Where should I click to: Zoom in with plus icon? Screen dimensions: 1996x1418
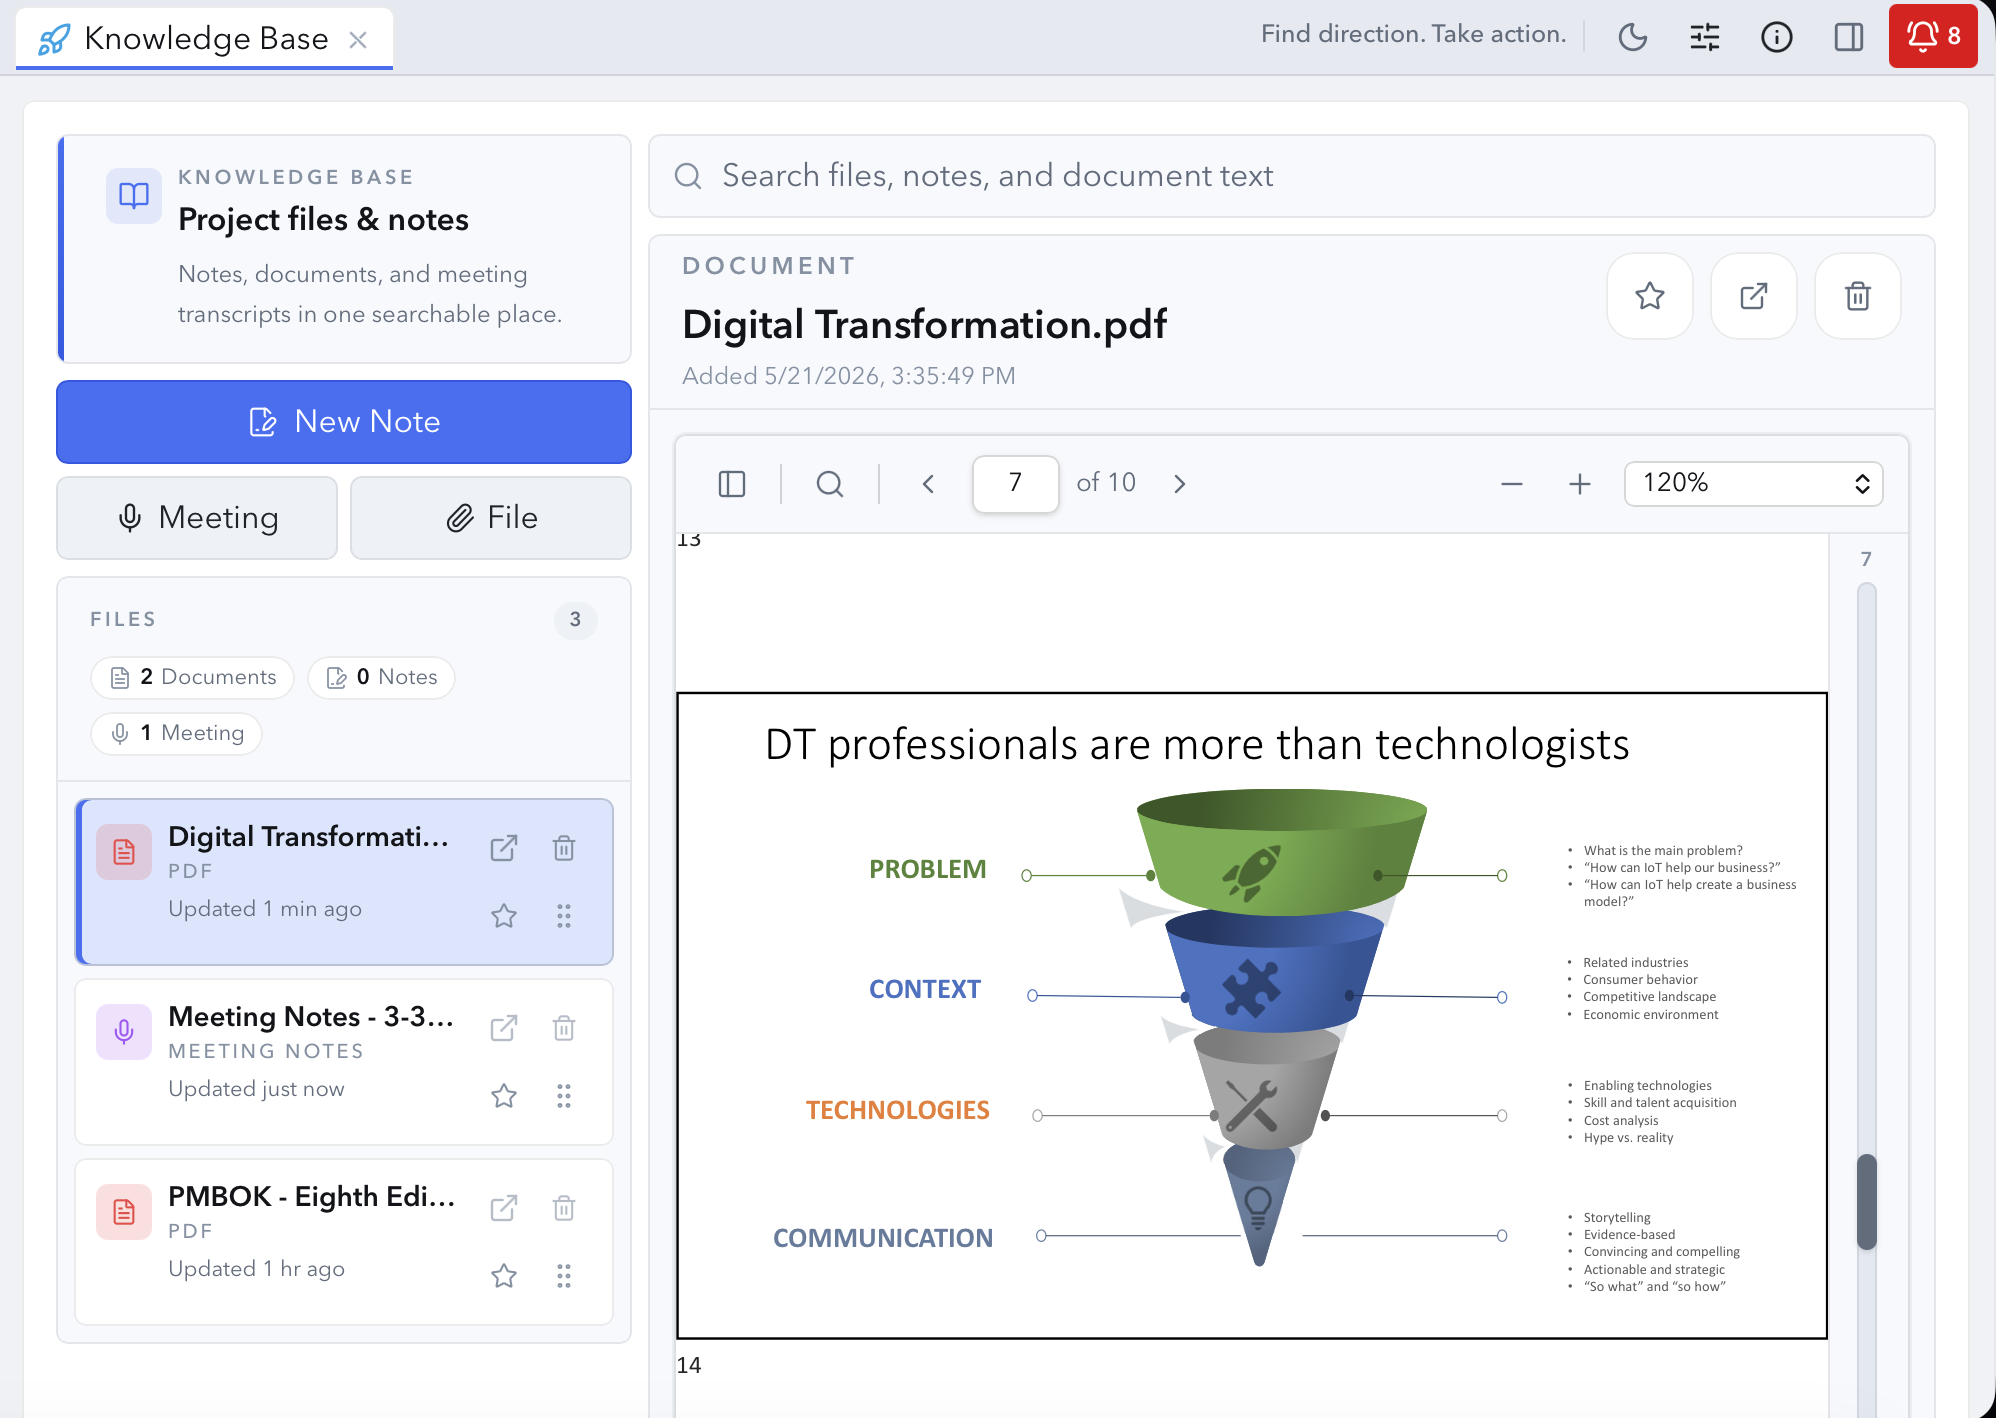pos(1580,484)
